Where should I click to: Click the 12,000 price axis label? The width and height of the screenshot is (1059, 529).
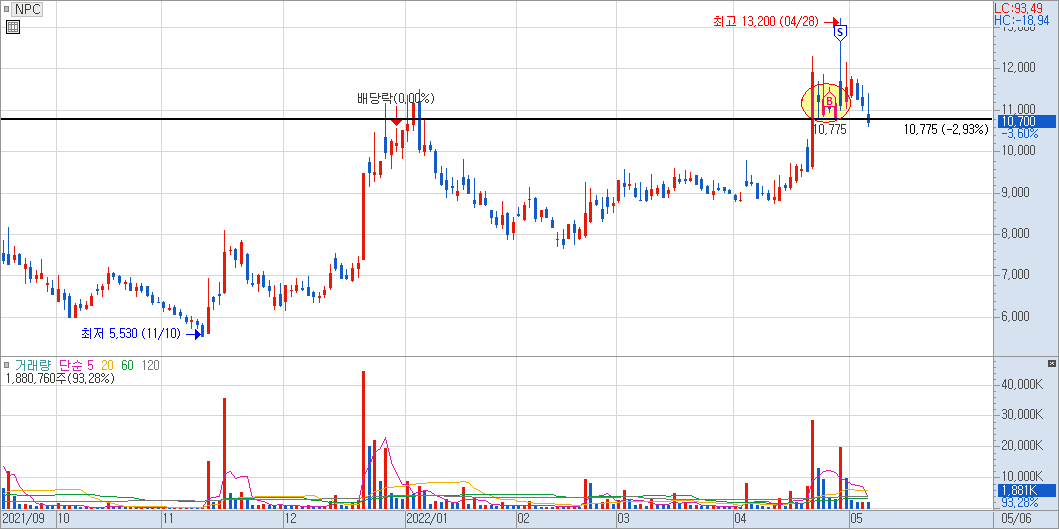pos(1018,68)
